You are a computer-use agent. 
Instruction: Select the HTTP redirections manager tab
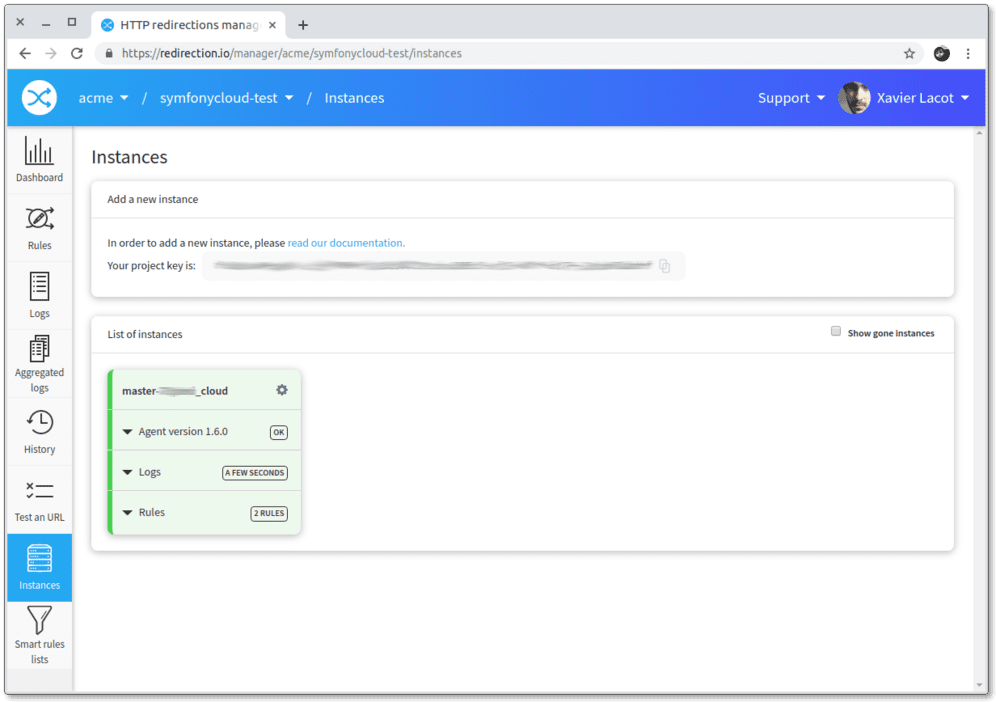point(189,25)
